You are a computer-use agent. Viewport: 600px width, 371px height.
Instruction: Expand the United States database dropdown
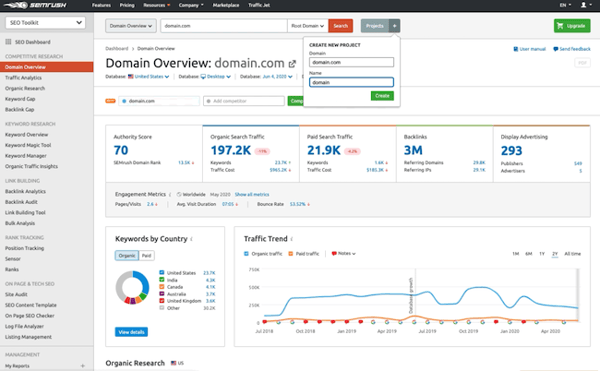pyautogui.click(x=152, y=76)
